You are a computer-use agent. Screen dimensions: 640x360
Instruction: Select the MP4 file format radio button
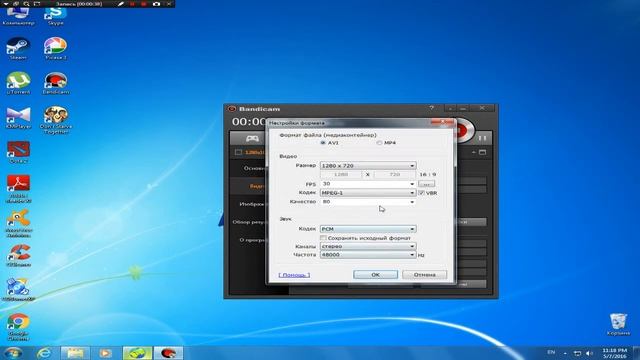point(379,143)
